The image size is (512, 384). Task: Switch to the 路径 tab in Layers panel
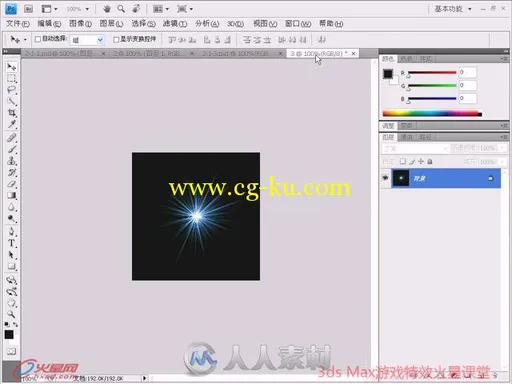tap(425, 137)
